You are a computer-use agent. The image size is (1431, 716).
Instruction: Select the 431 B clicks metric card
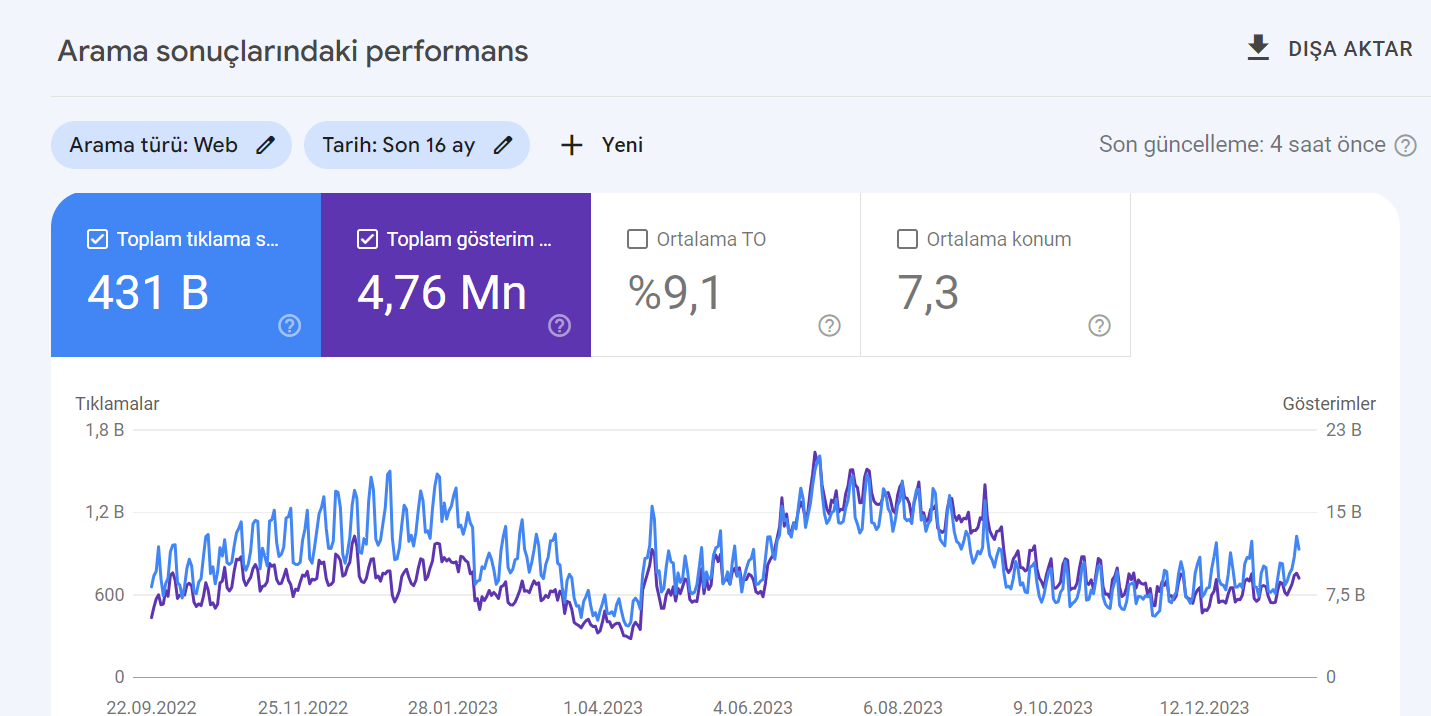coord(186,275)
